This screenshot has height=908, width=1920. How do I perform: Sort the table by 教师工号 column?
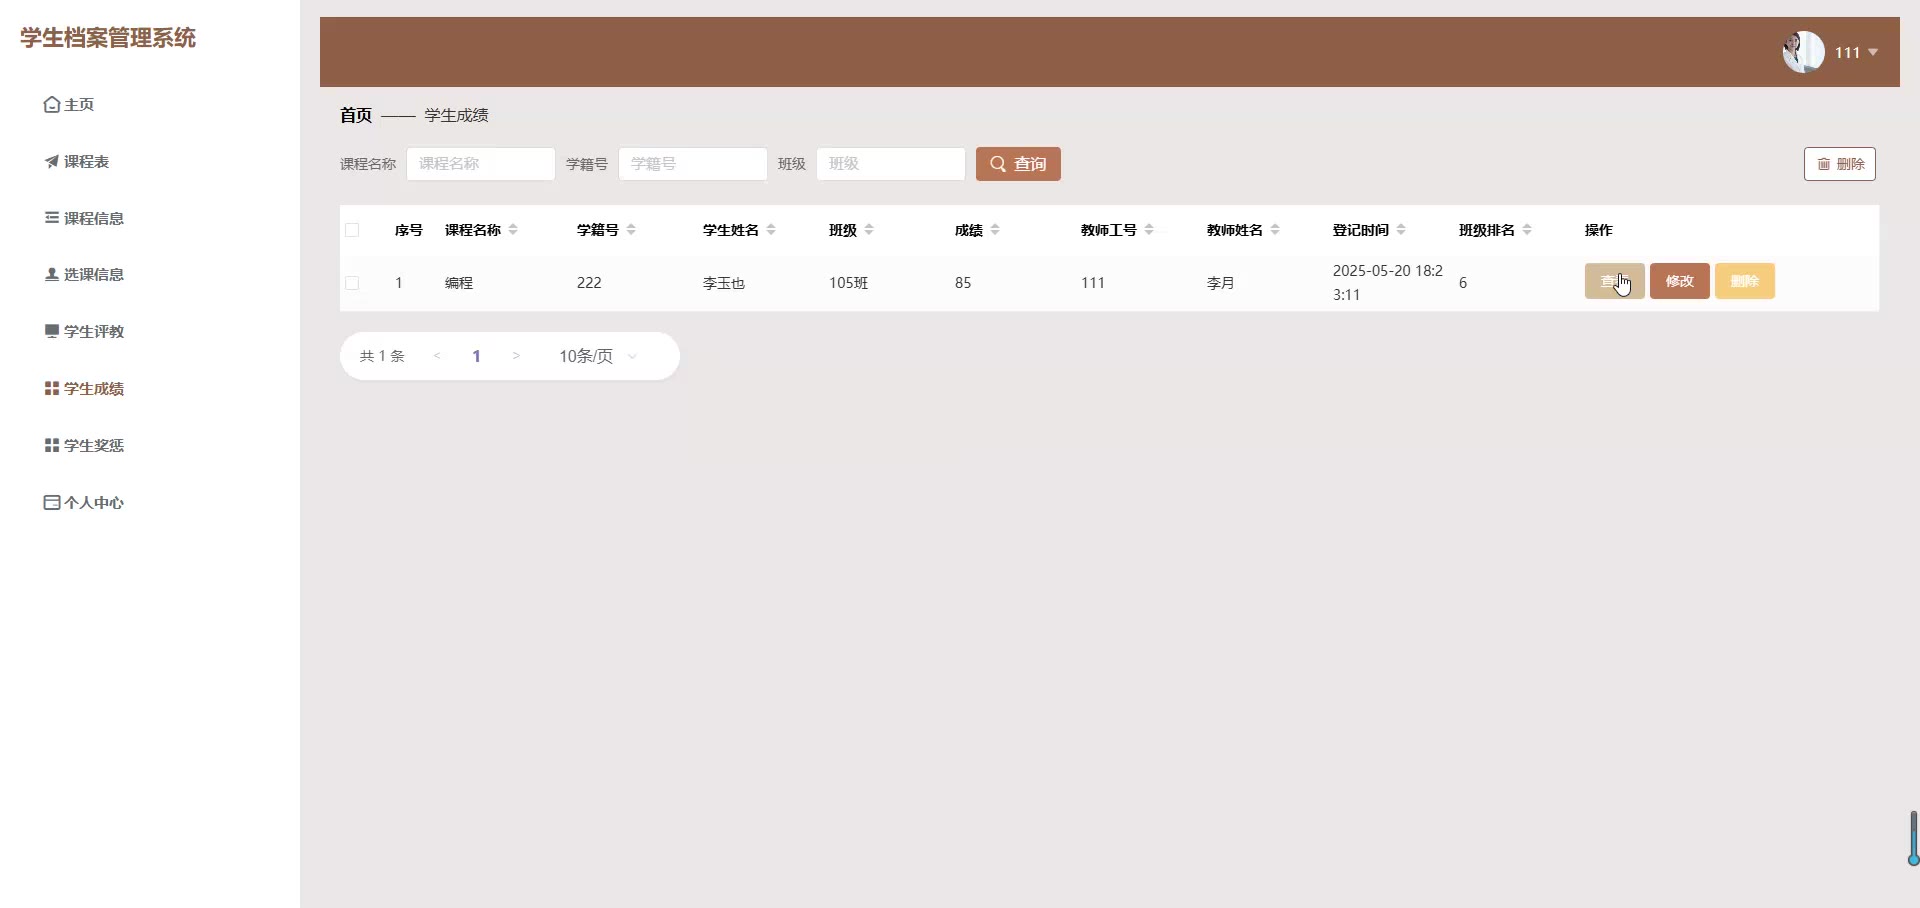pyautogui.click(x=1149, y=230)
